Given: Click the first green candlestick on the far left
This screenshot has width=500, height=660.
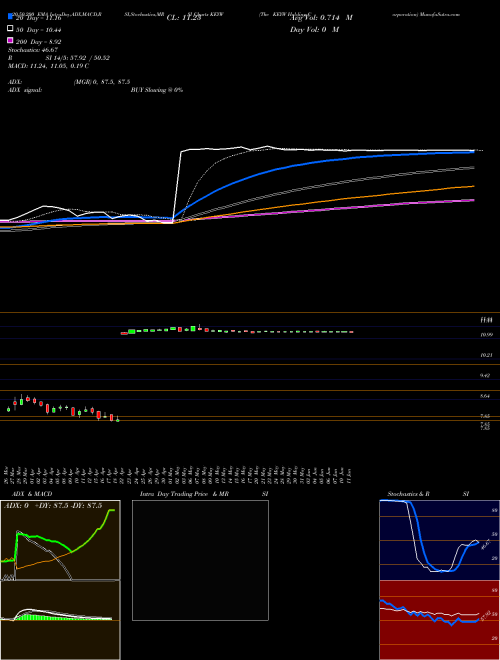Looking at the screenshot, I should coord(8,409).
